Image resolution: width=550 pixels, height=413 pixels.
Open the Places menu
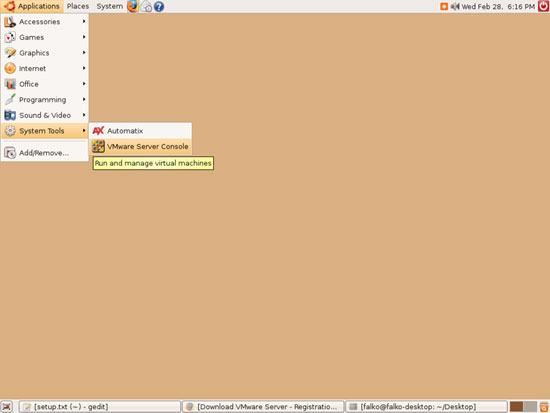point(78,6)
